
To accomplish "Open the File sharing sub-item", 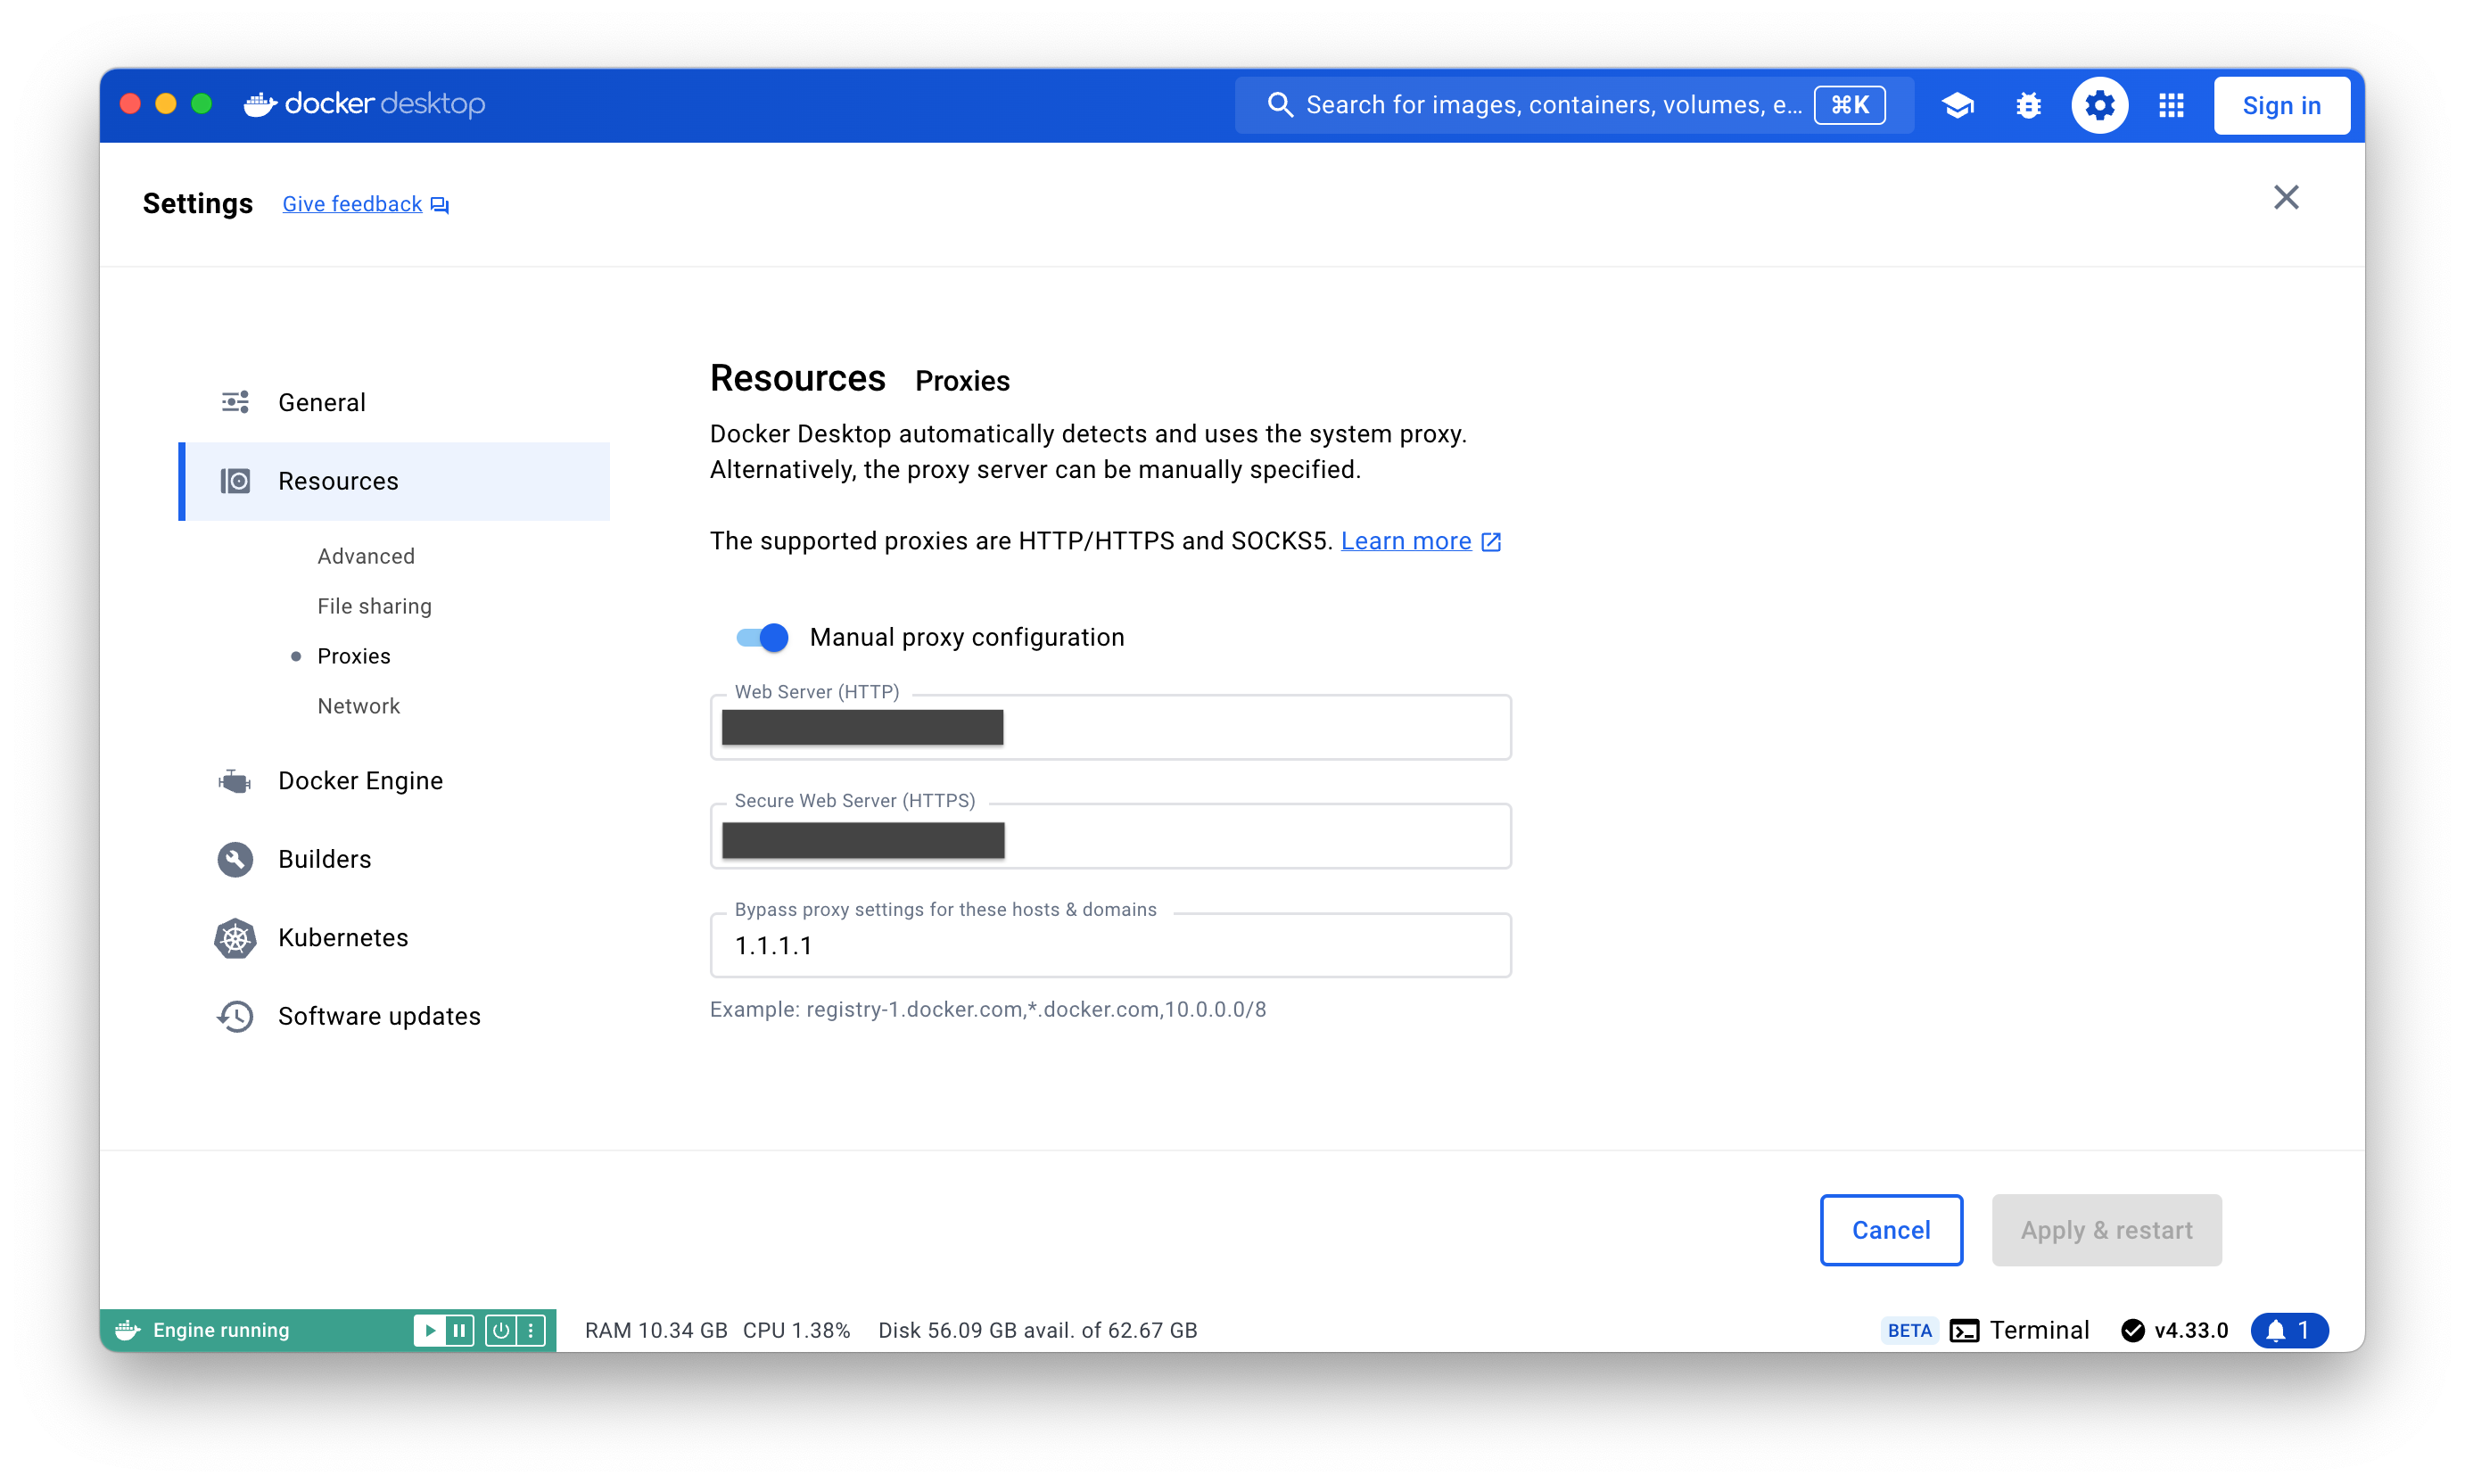I will pos(374,606).
